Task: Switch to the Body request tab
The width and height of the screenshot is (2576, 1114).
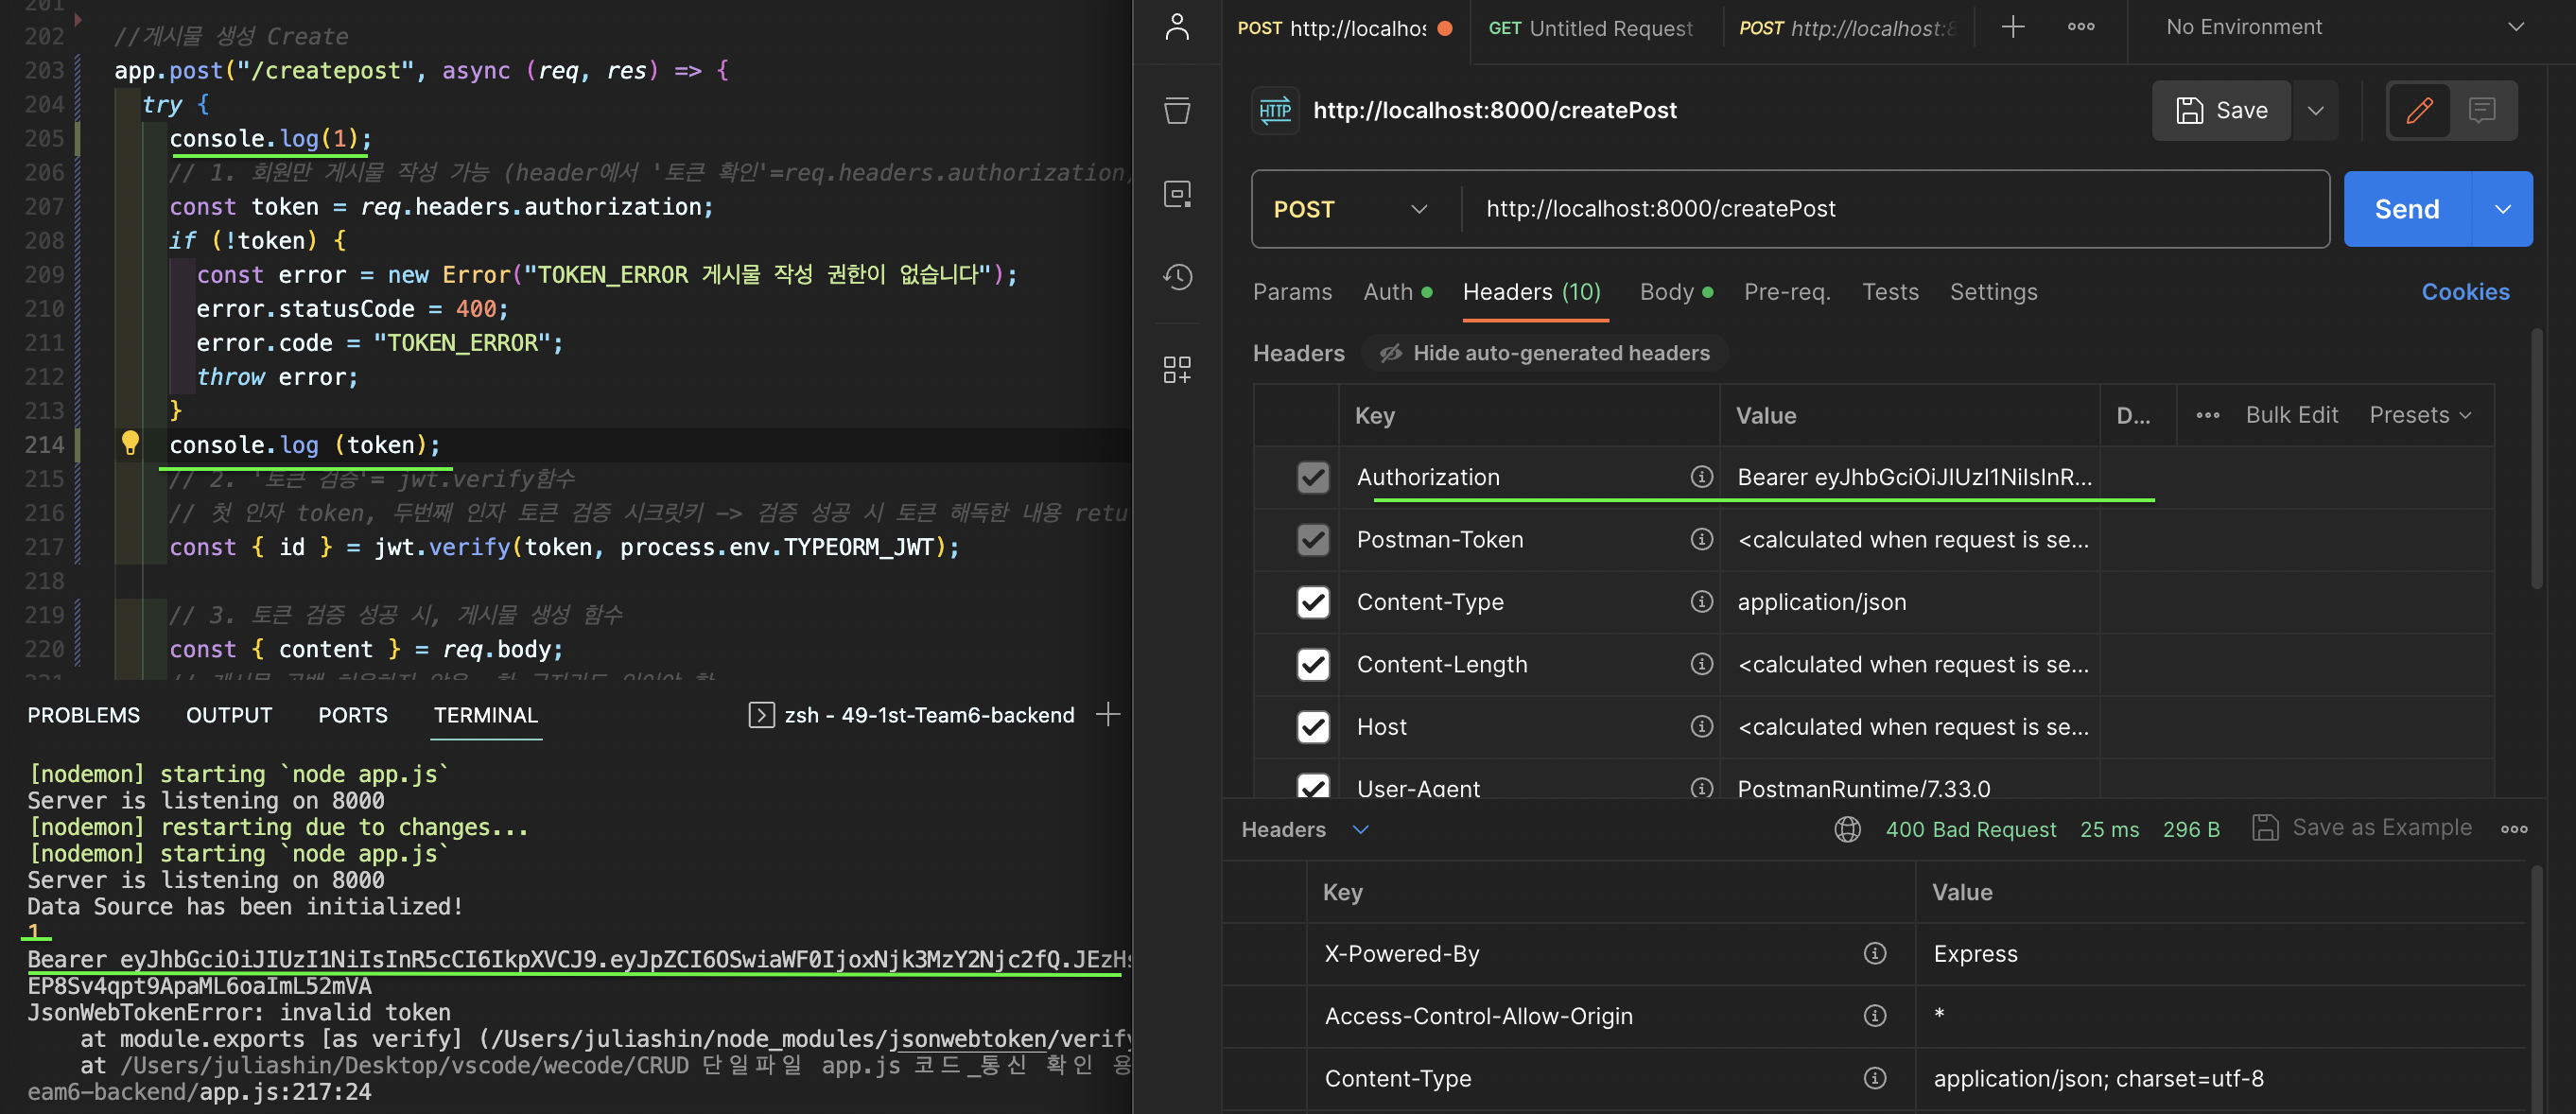Action: click(x=1667, y=292)
